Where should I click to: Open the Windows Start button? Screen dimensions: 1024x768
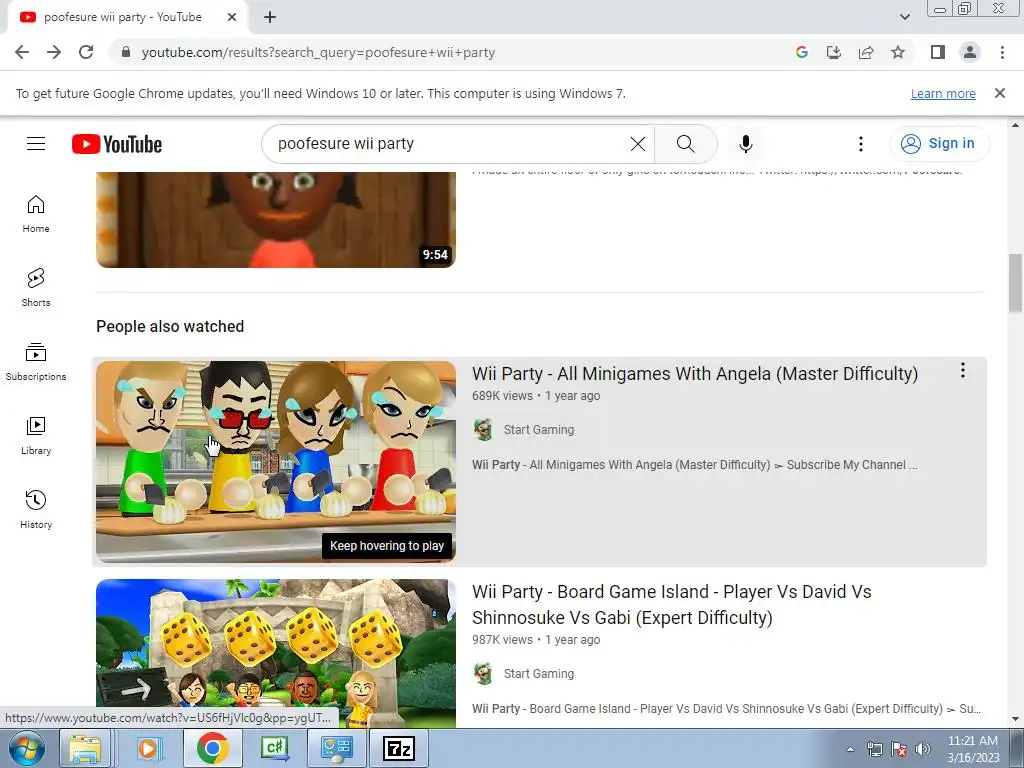coord(26,748)
